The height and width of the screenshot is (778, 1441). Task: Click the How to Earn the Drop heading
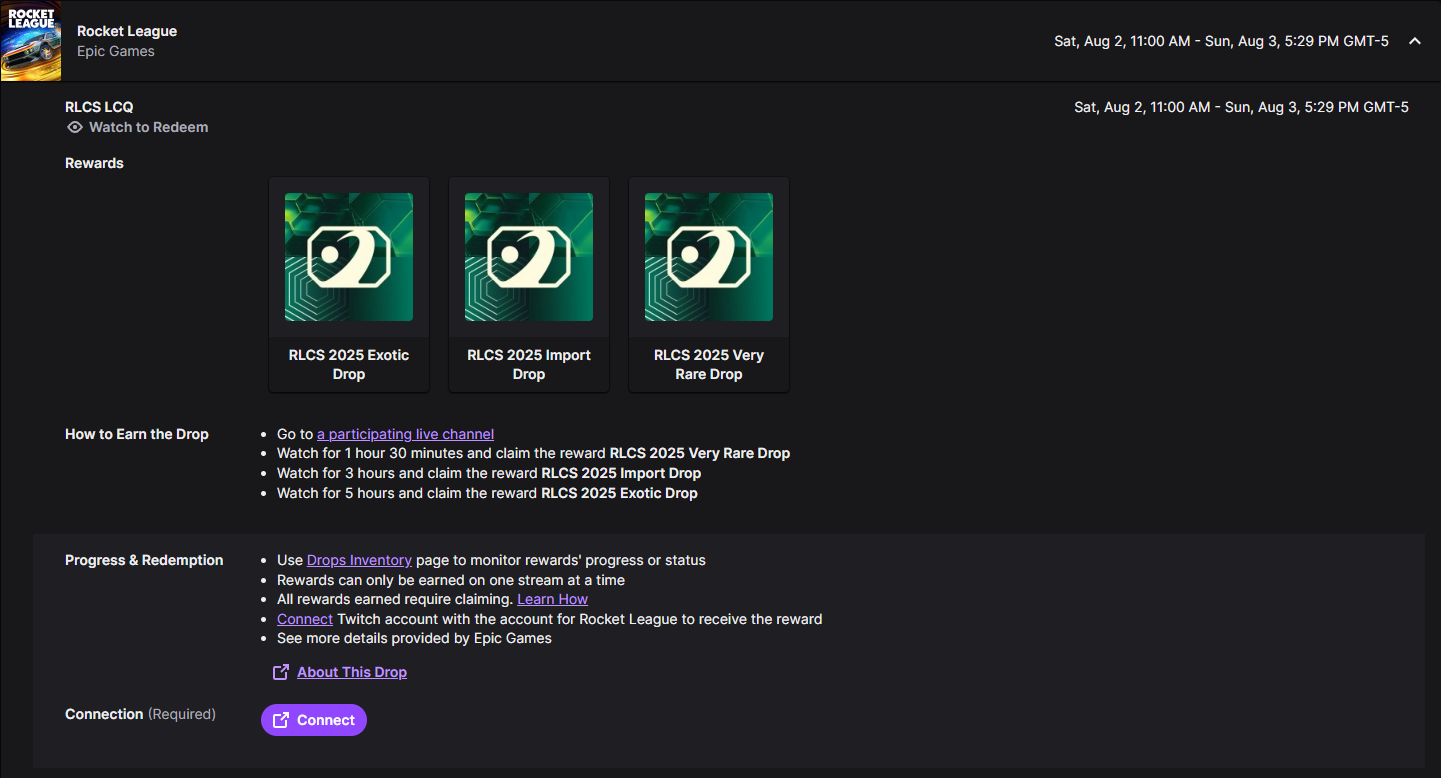[x=137, y=434]
